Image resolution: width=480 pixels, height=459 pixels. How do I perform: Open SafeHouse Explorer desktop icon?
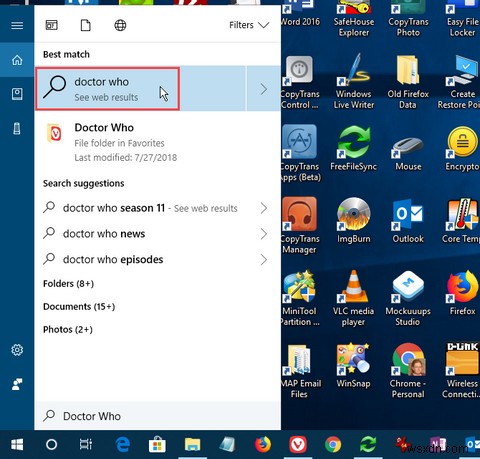pos(354,19)
